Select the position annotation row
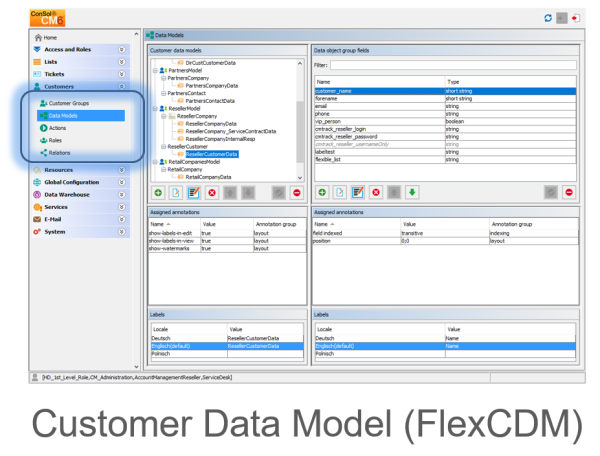The image size is (600, 456). [x=445, y=241]
